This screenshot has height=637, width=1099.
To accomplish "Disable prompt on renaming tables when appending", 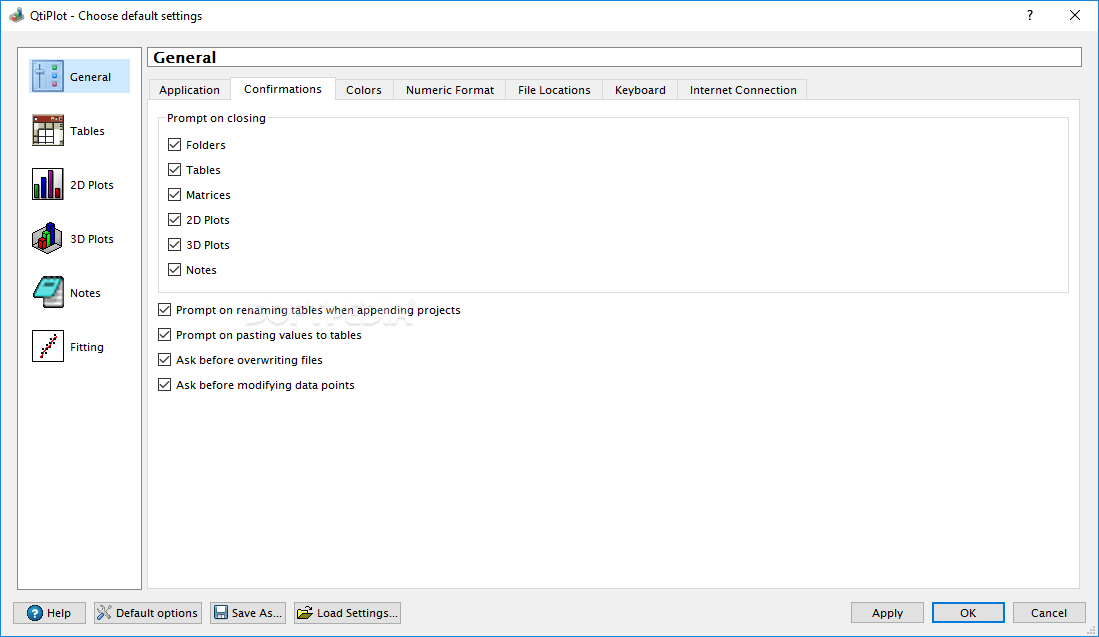I will click(165, 310).
